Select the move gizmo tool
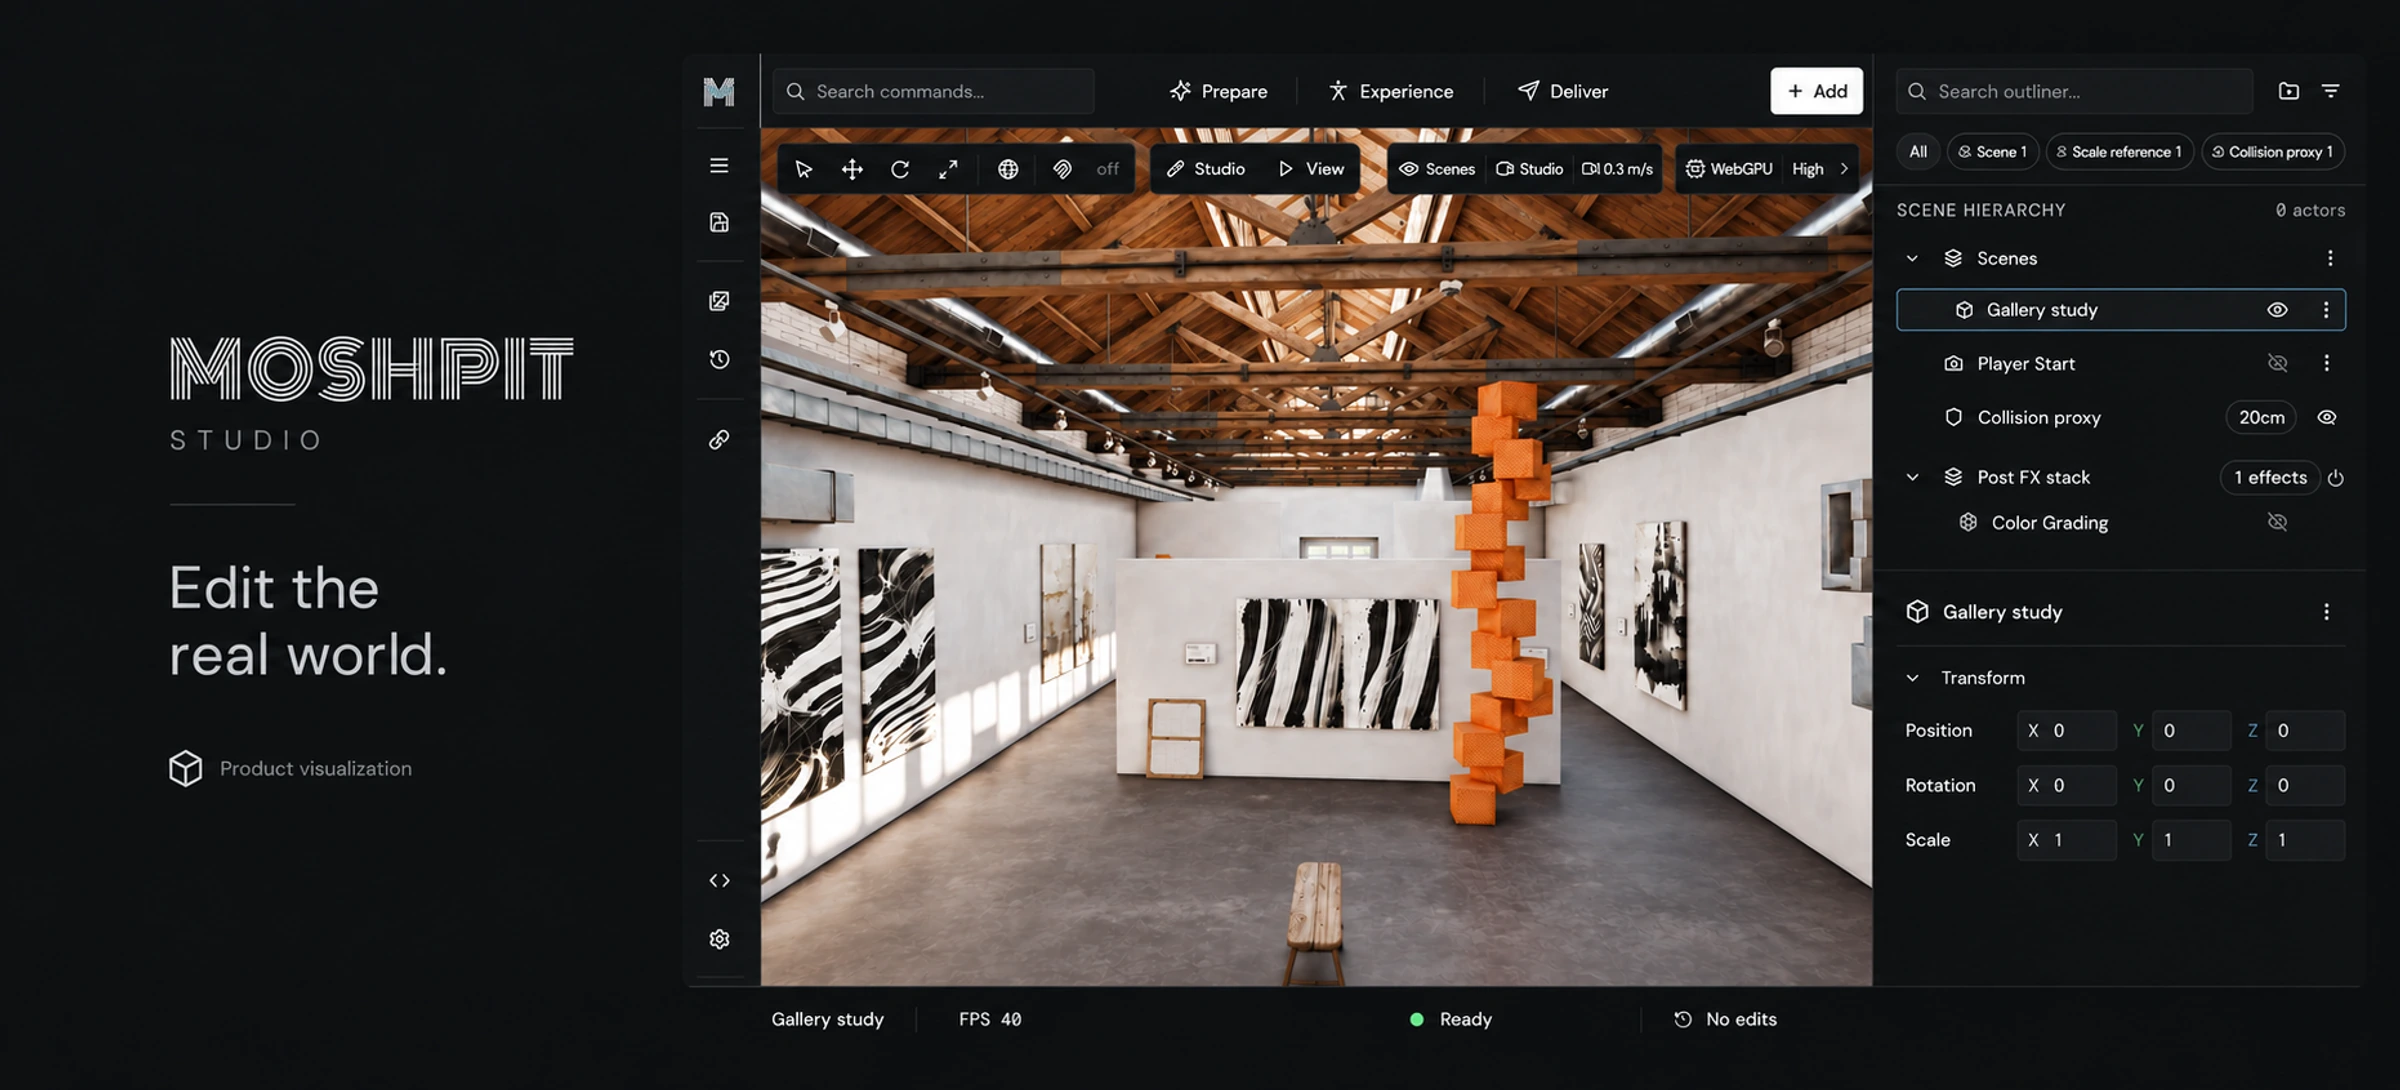This screenshot has height=1090, width=2400. 852,169
